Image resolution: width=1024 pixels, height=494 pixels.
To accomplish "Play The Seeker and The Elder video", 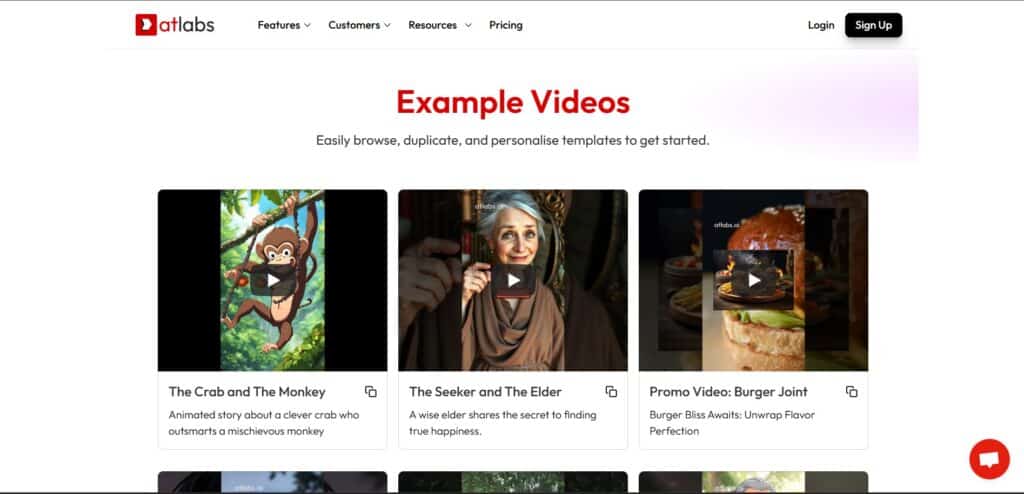I will [x=513, y=280].
